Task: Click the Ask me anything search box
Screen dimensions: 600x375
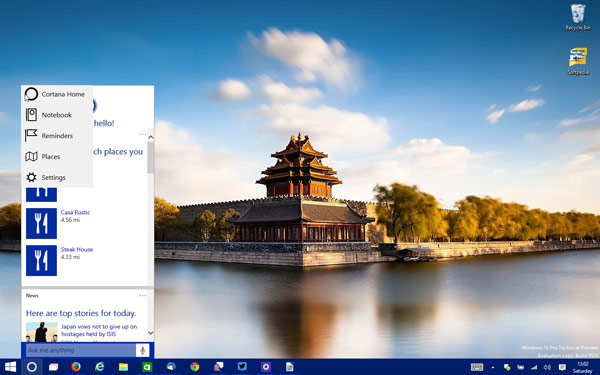Action: tap(81, 350)
